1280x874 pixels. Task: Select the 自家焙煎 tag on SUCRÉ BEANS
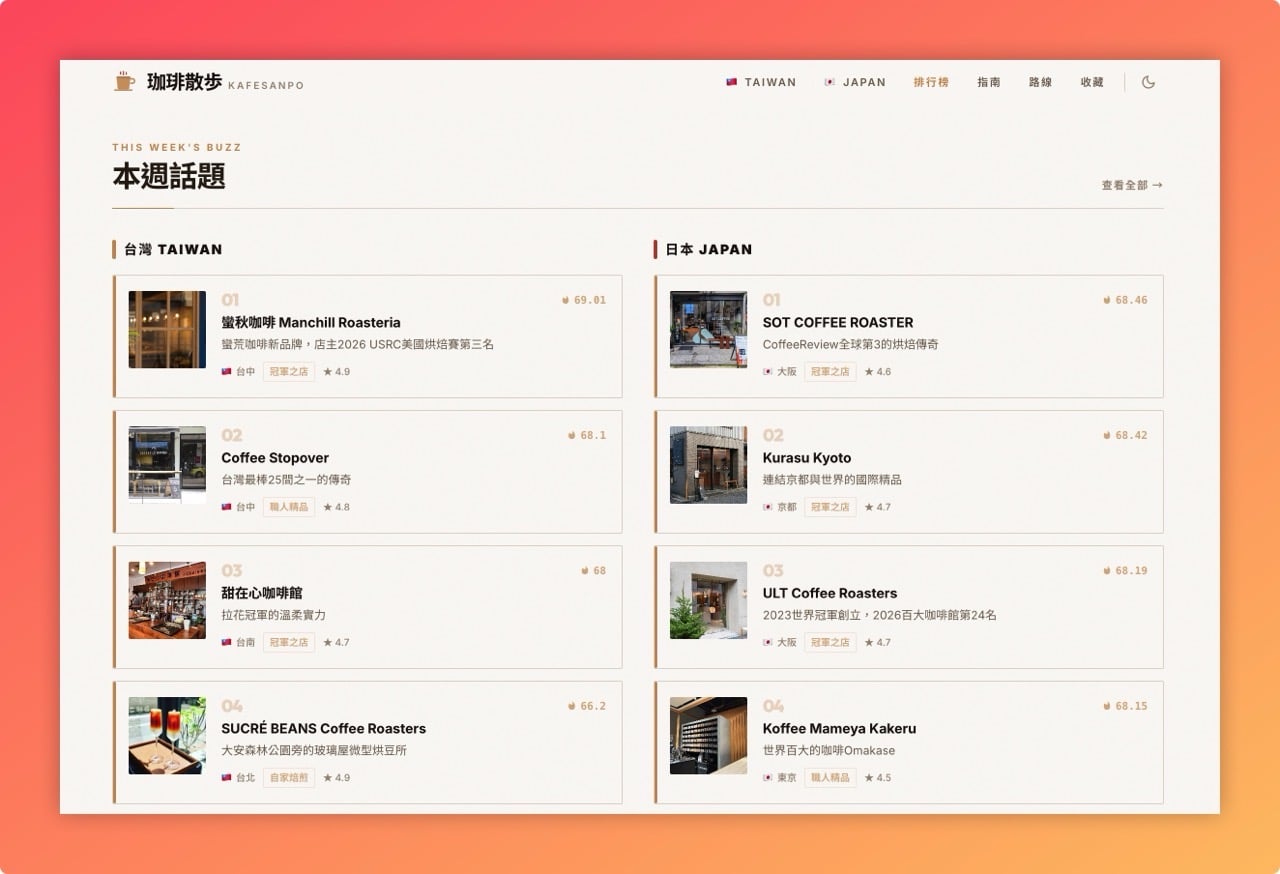pyautogui.click(x=289, y=778)
